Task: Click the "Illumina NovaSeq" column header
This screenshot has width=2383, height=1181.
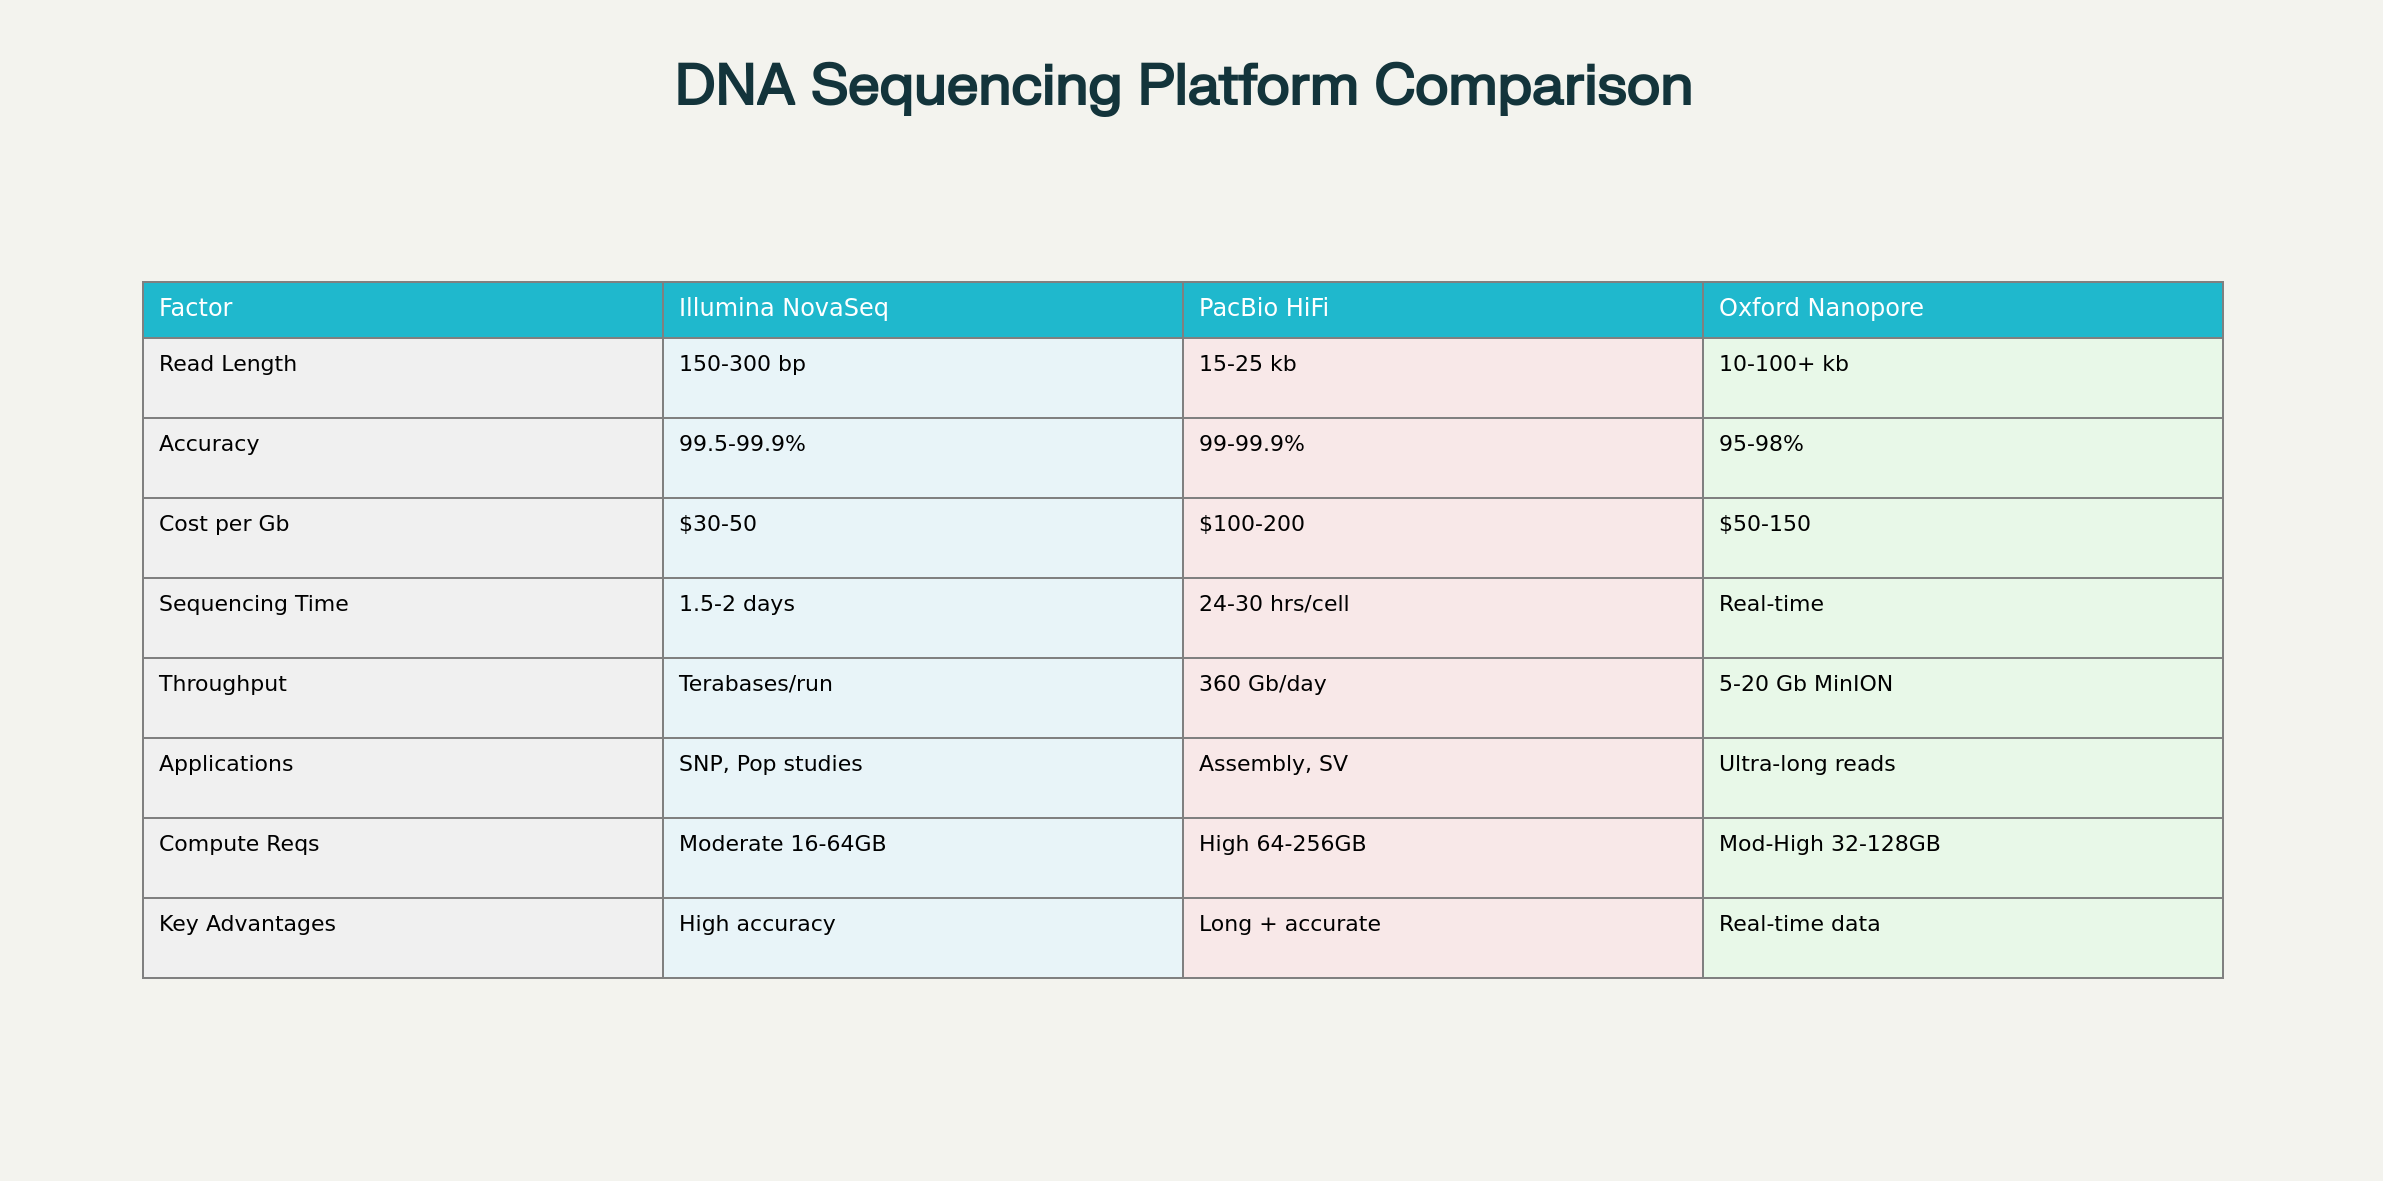Action: point(783,309)
